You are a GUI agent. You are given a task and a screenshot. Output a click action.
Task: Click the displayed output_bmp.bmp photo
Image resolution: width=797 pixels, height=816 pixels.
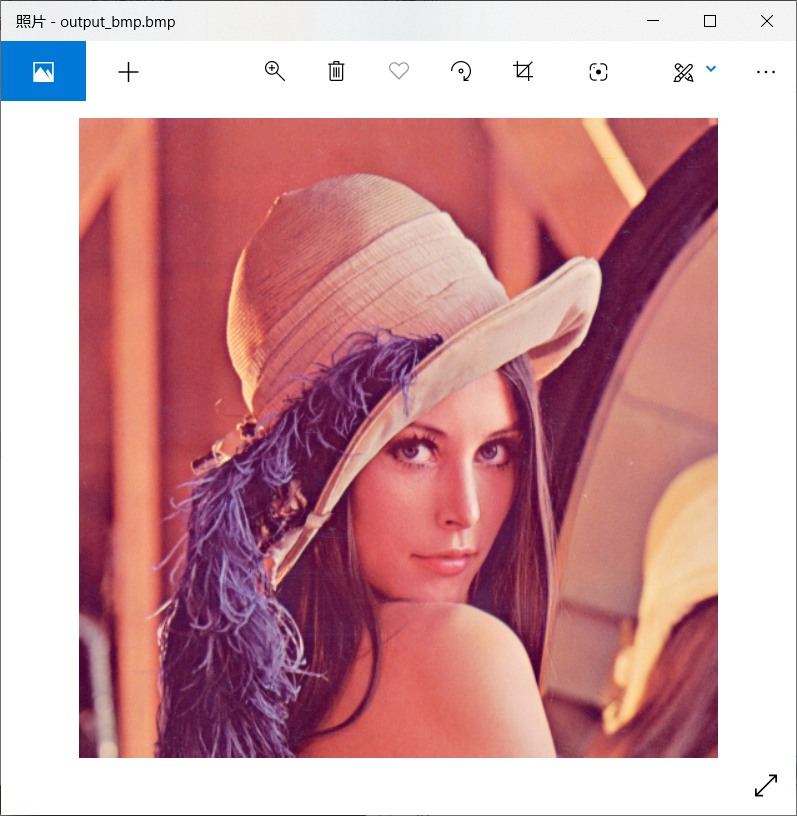(398, 438)
